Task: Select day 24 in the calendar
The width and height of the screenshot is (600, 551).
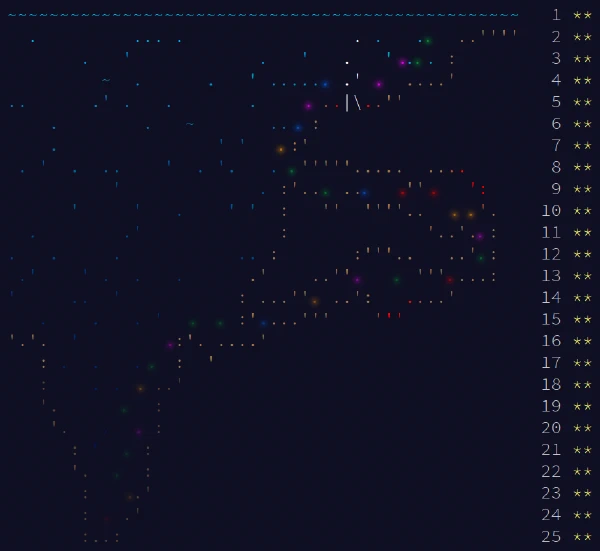Action: point(551,515)
